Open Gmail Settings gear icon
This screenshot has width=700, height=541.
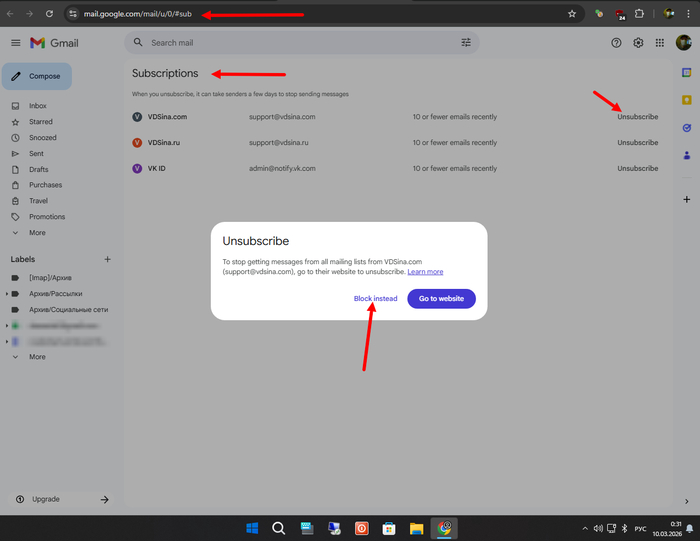click(638, 43)
